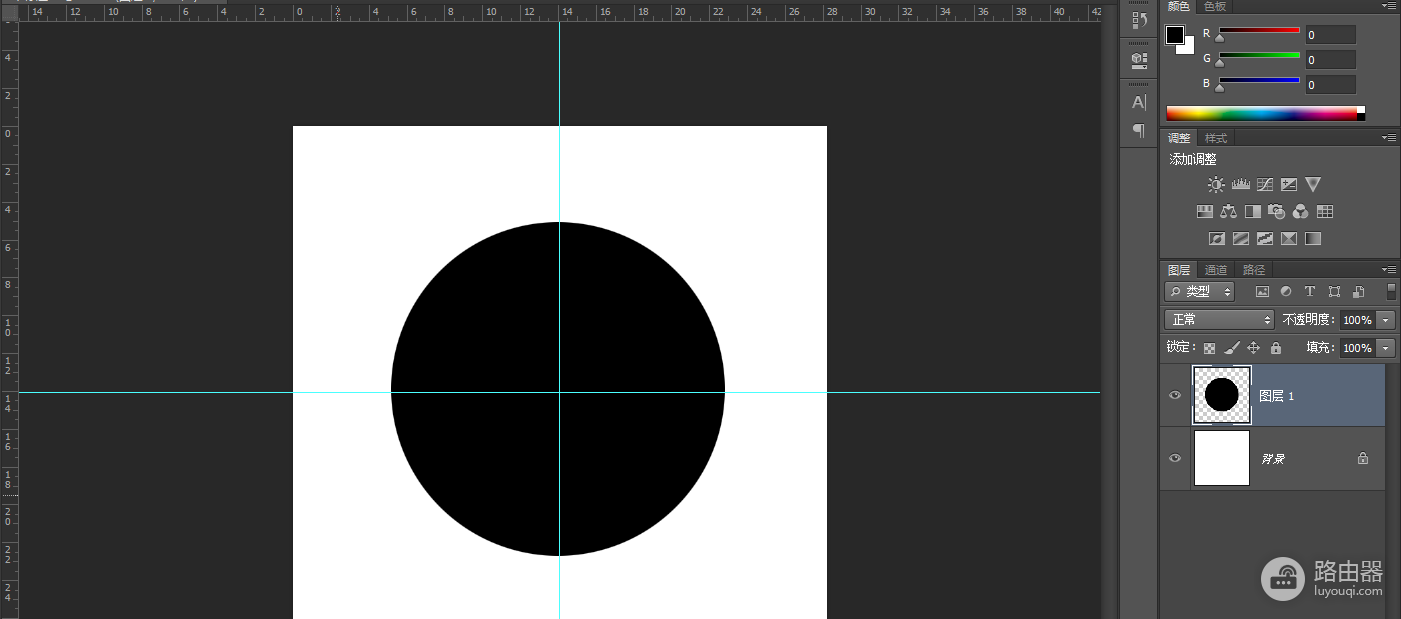
Task: Filter layers by pixel layers icon
Action: coord(1262,292)
